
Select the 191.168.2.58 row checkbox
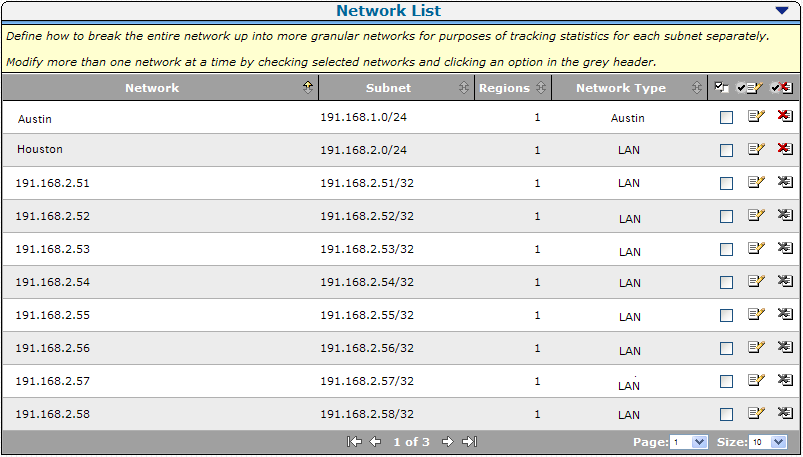726,414
